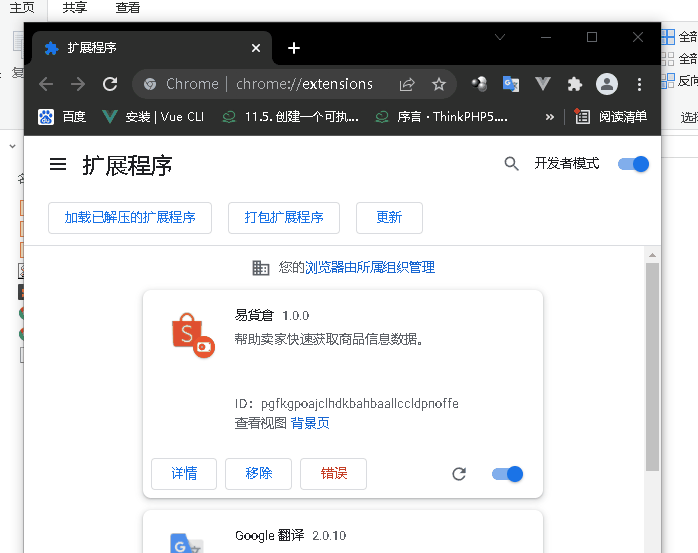Click the share page icon
Viewport: 698px width, 553px height.
[x=407, y=84]
